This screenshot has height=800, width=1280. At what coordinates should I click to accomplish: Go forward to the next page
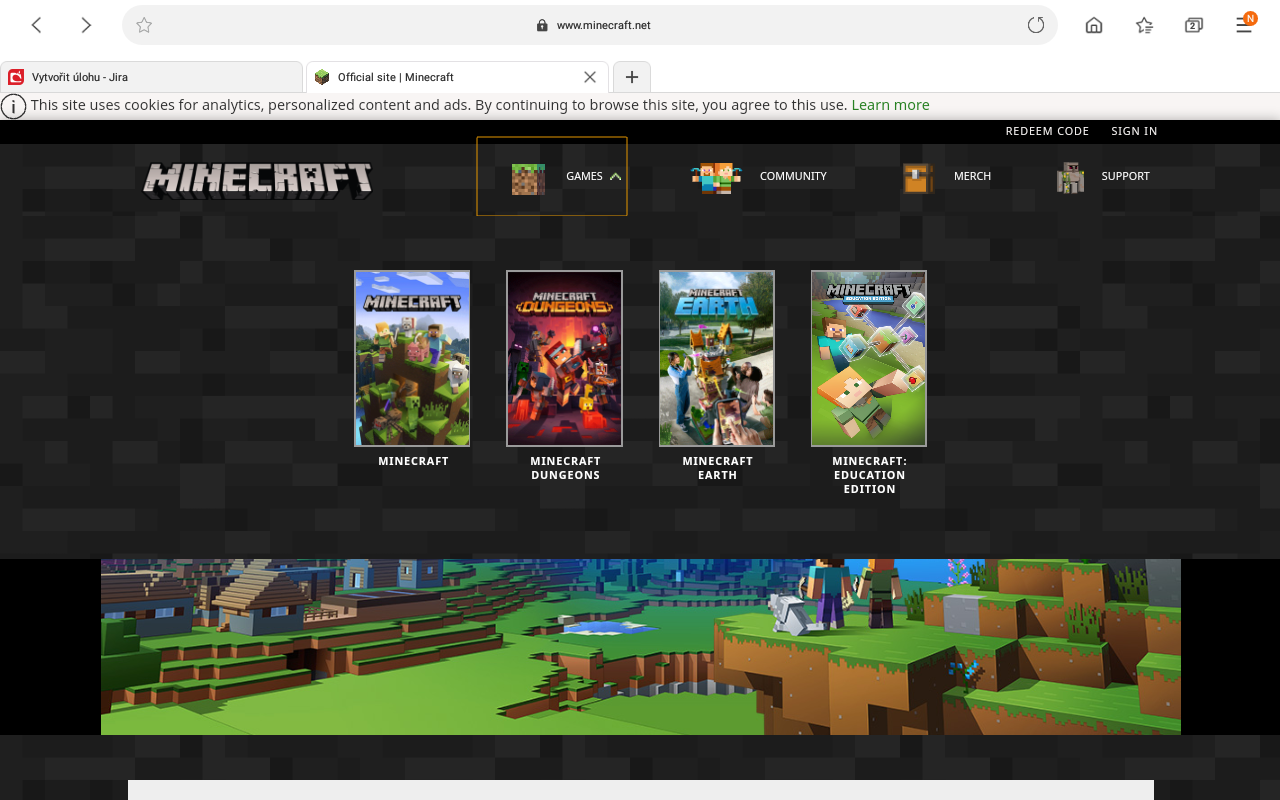86,25
